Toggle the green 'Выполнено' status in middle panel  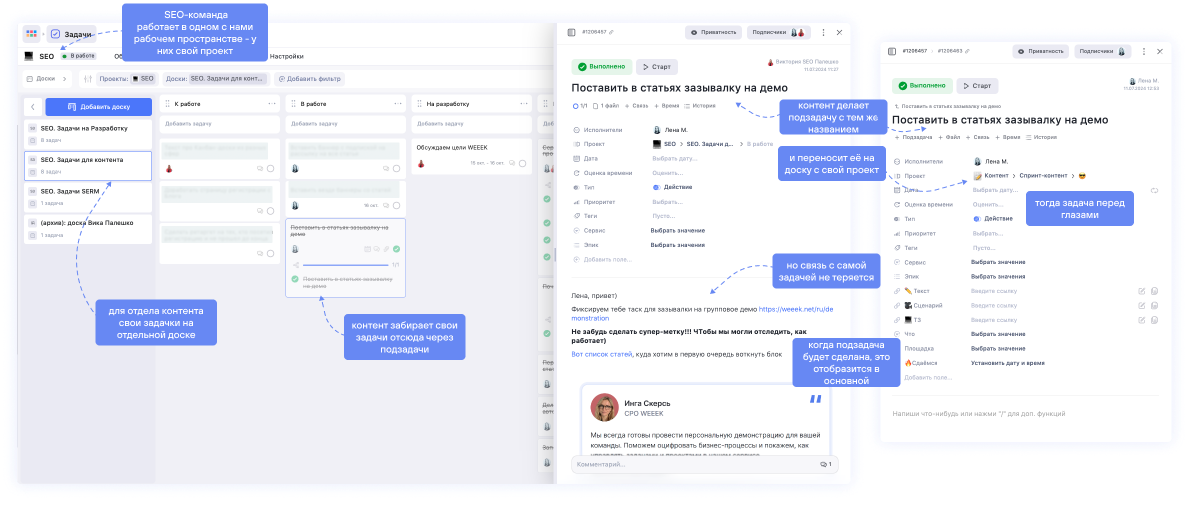601,67
